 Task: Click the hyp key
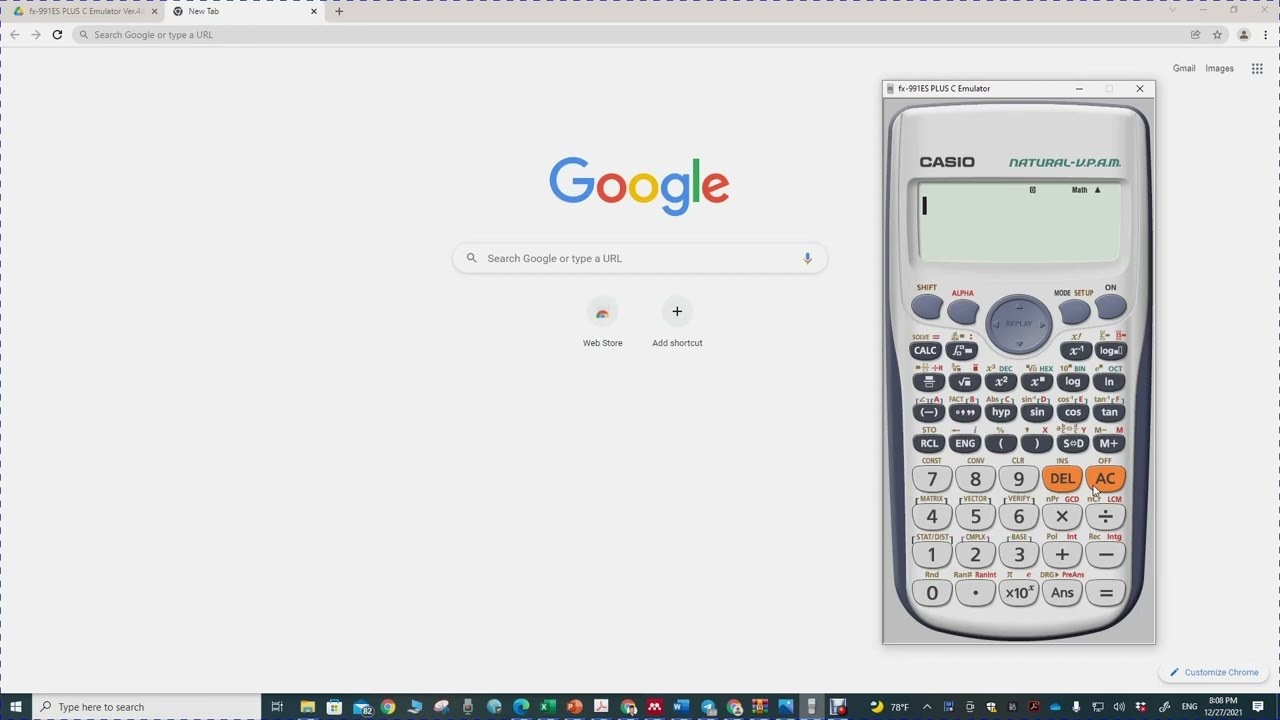tap(1001, 412)
